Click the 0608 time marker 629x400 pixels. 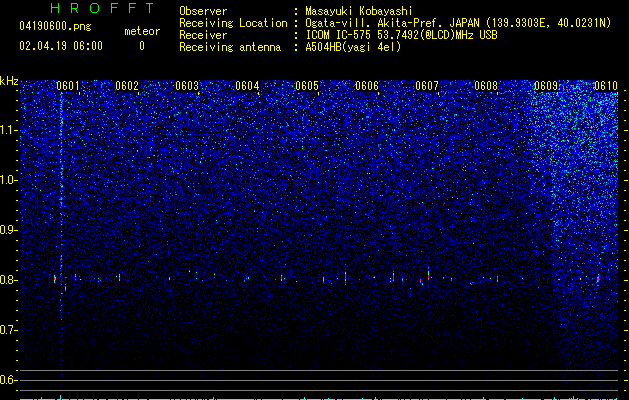pyautogui.click(x=486, y=86)
